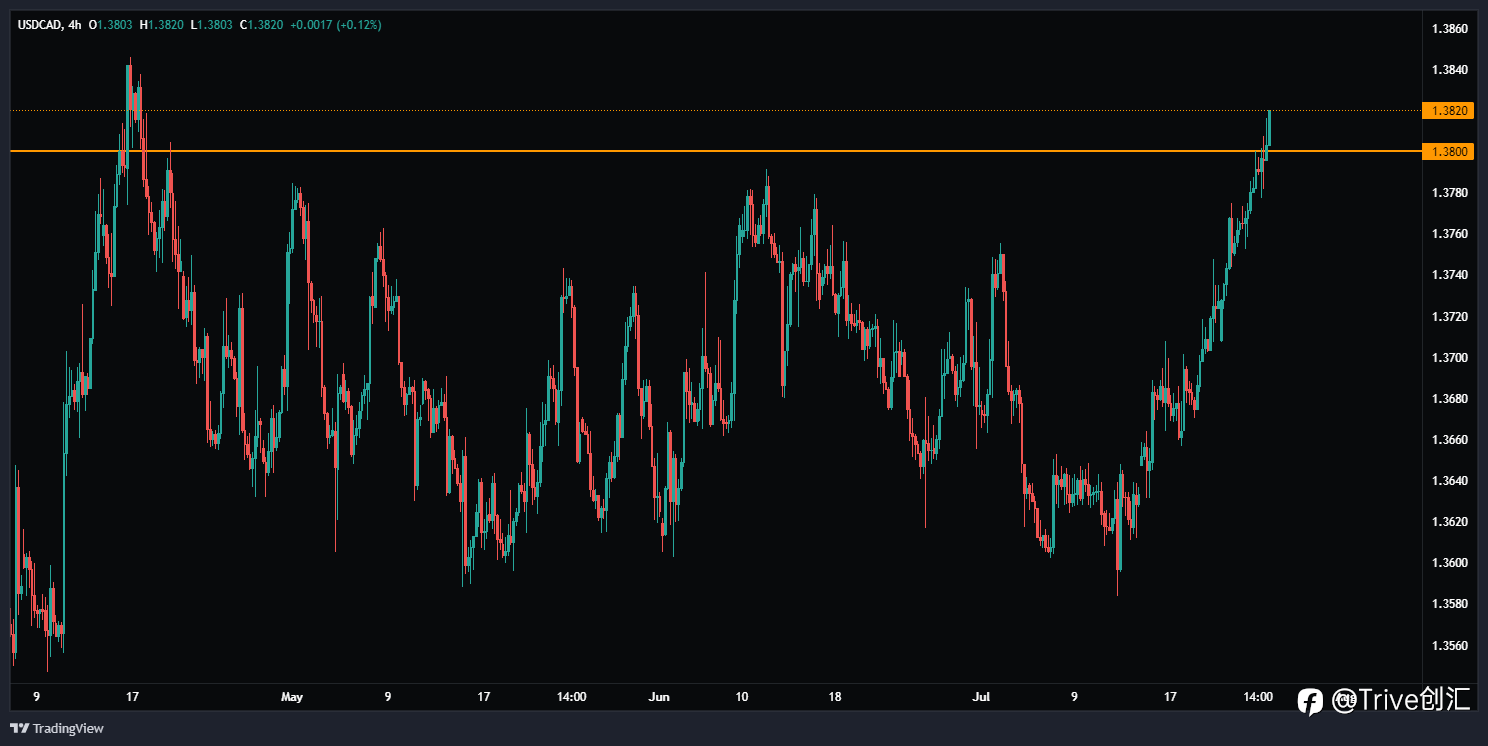The height and width of the screenshot is (746, 1488).
Task: Click the 1.3680 price axis label
Action: point(1449,399)
